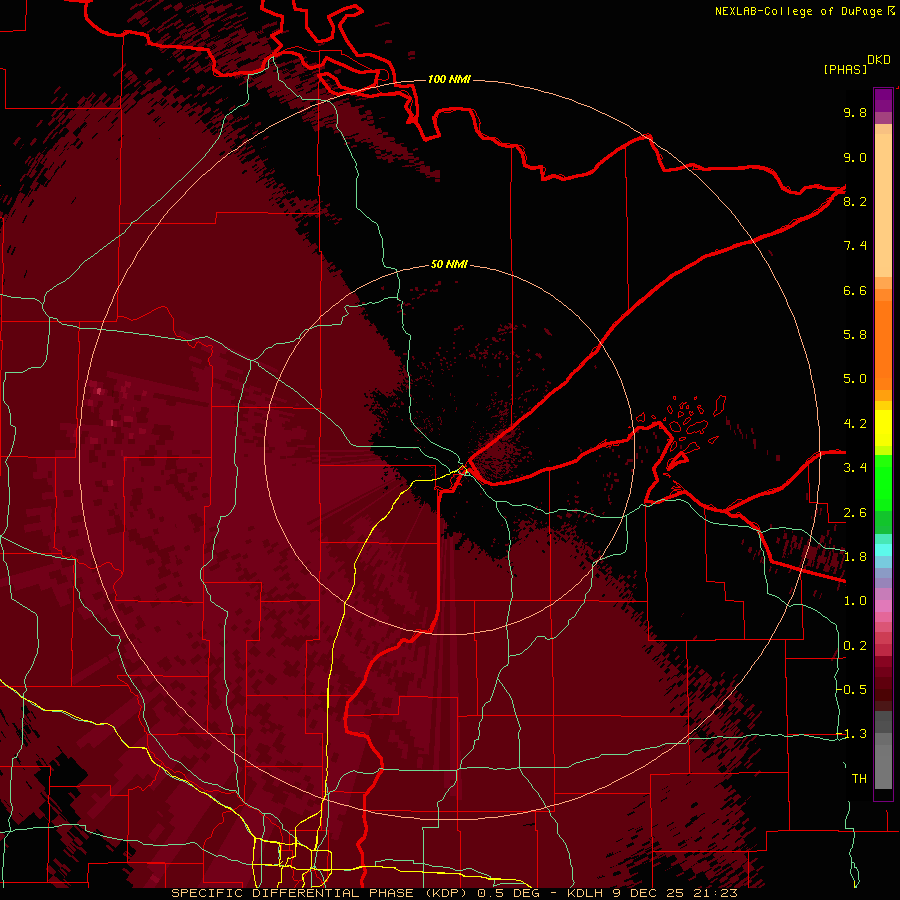Click the 50 NMI range ring label
Viewport: 900px width, 900px height.
[449, 264]
